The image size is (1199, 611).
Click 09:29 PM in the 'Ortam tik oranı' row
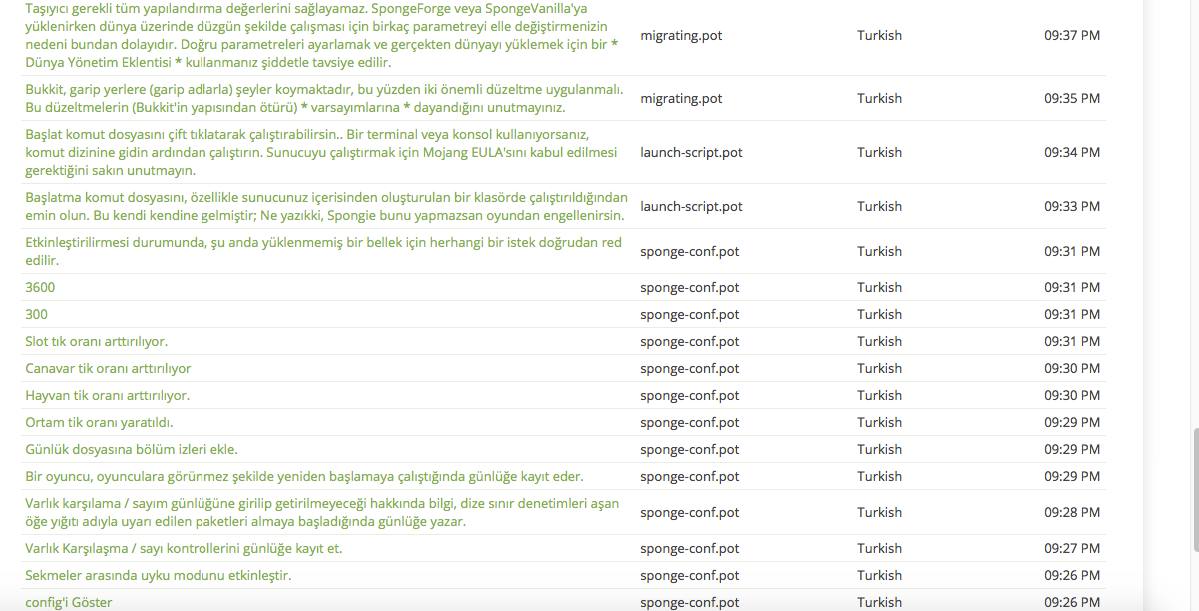tap(1072, 422)
